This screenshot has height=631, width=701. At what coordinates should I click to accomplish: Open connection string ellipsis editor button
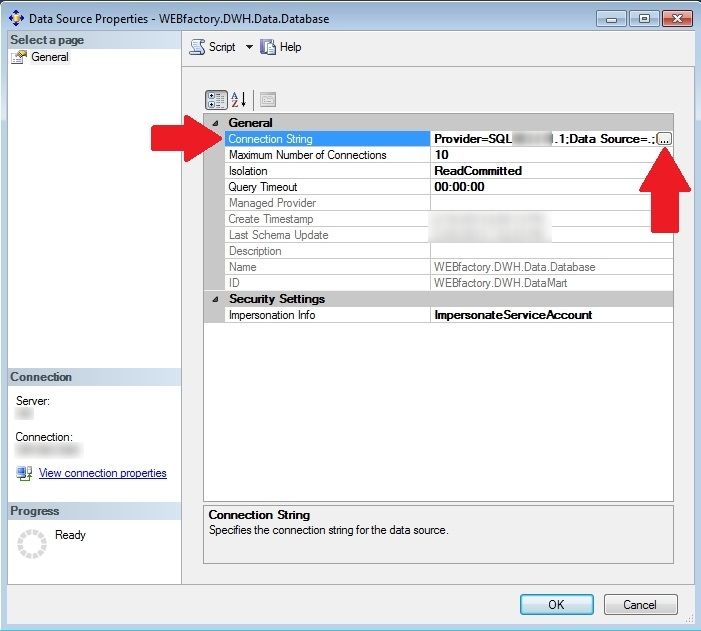(664, 139)
